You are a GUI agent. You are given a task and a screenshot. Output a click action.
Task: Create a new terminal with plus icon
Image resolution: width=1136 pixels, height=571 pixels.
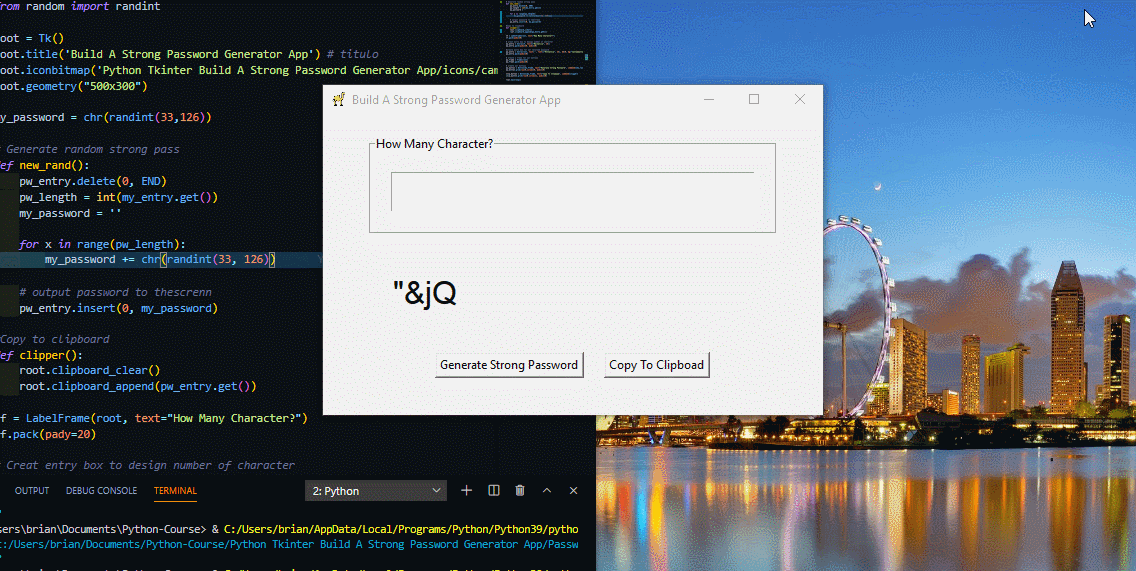tap(467, 491)
